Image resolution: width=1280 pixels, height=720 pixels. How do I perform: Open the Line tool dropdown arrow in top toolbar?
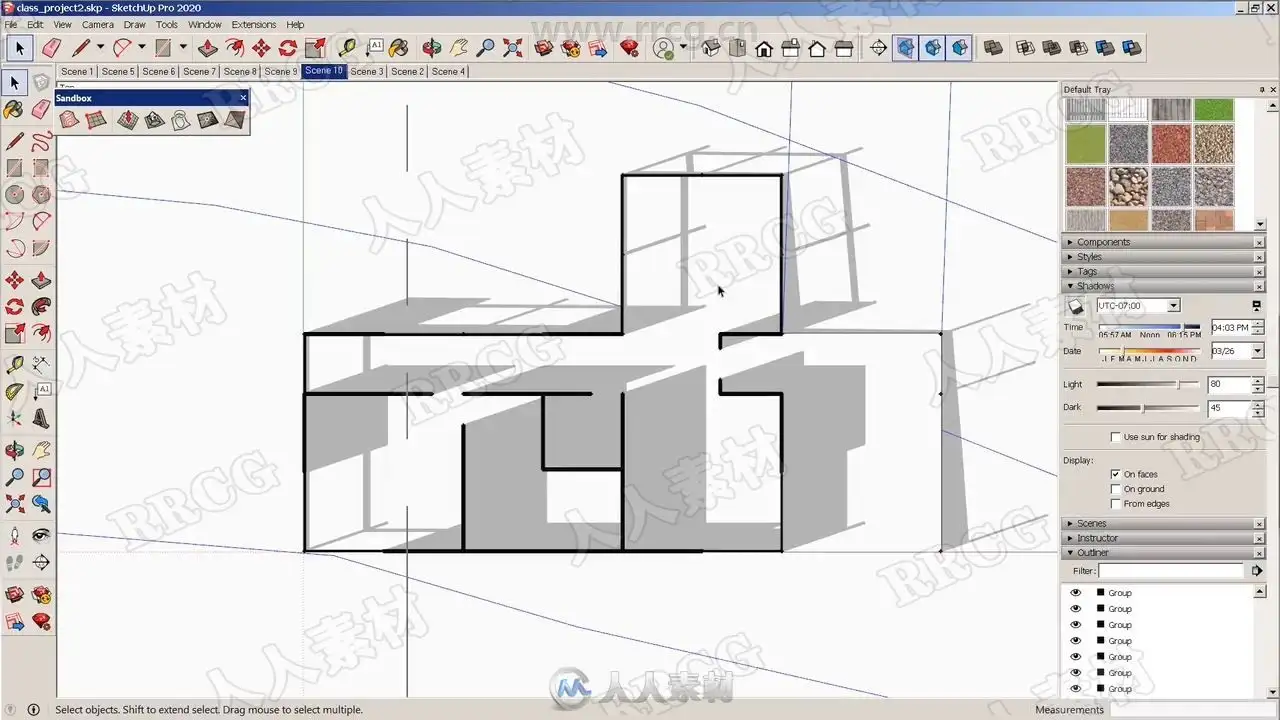tap(100, 48)
